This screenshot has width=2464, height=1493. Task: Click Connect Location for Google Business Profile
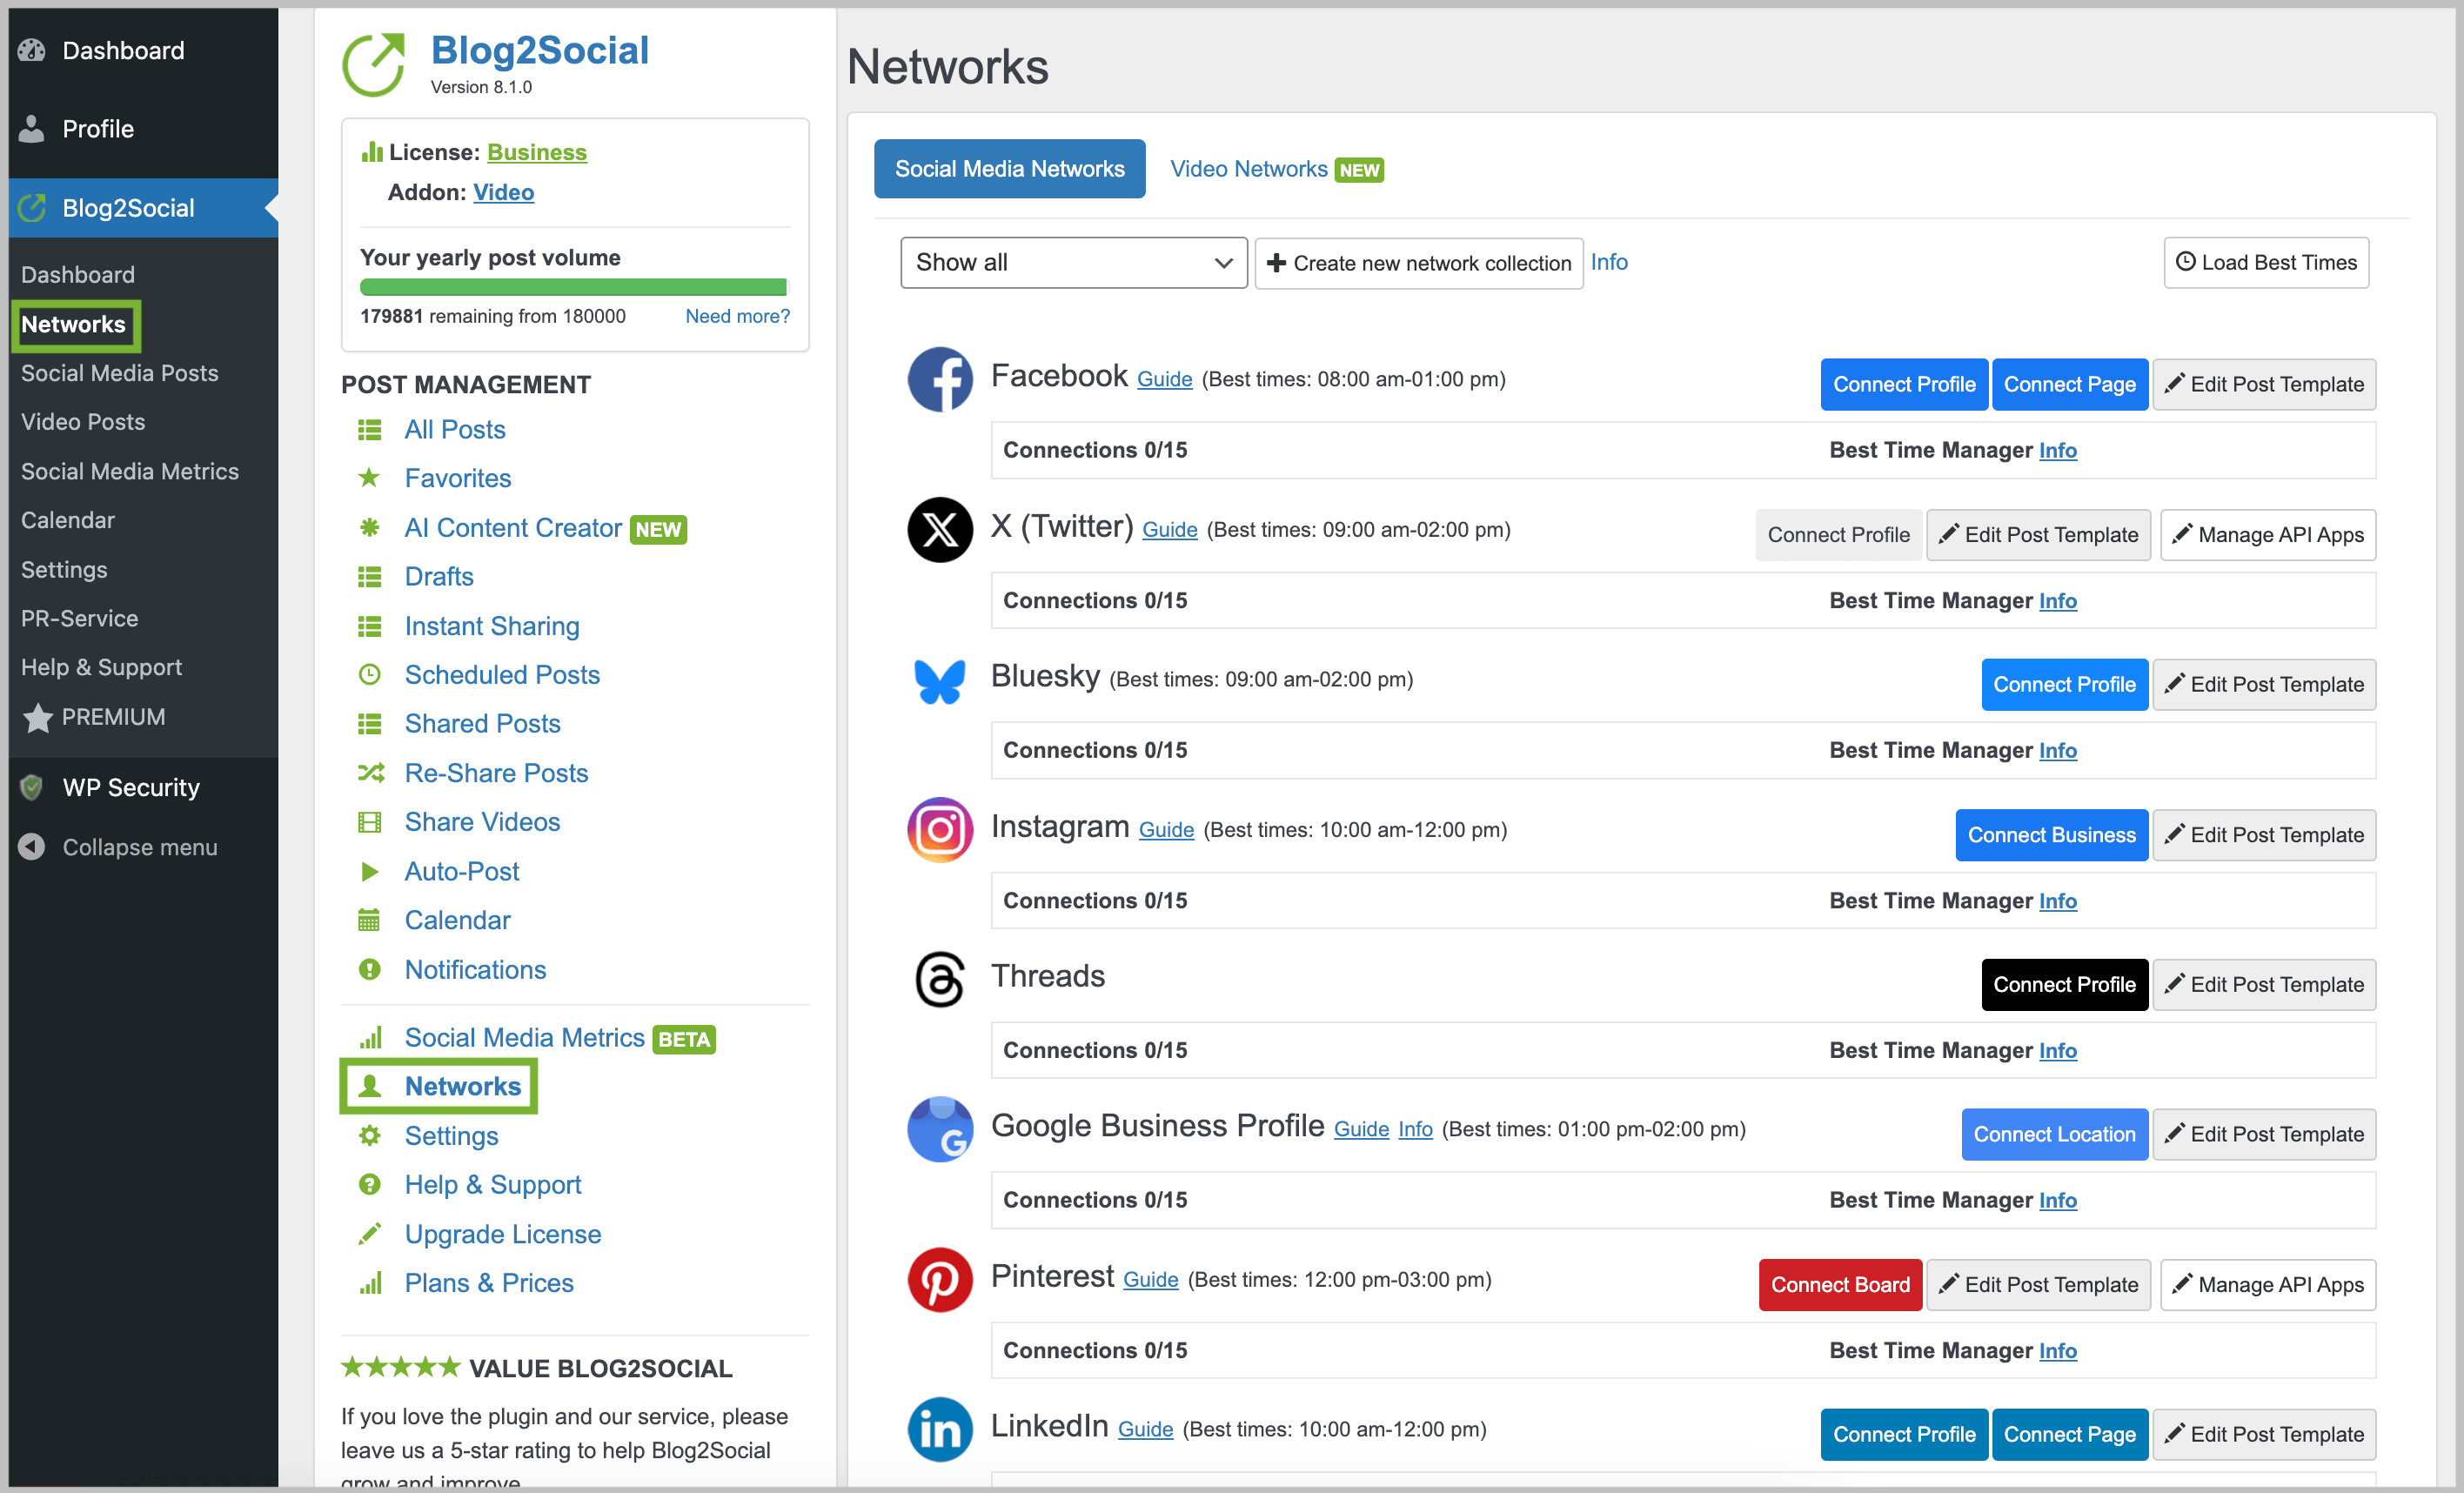[x=2054, y=1135]
